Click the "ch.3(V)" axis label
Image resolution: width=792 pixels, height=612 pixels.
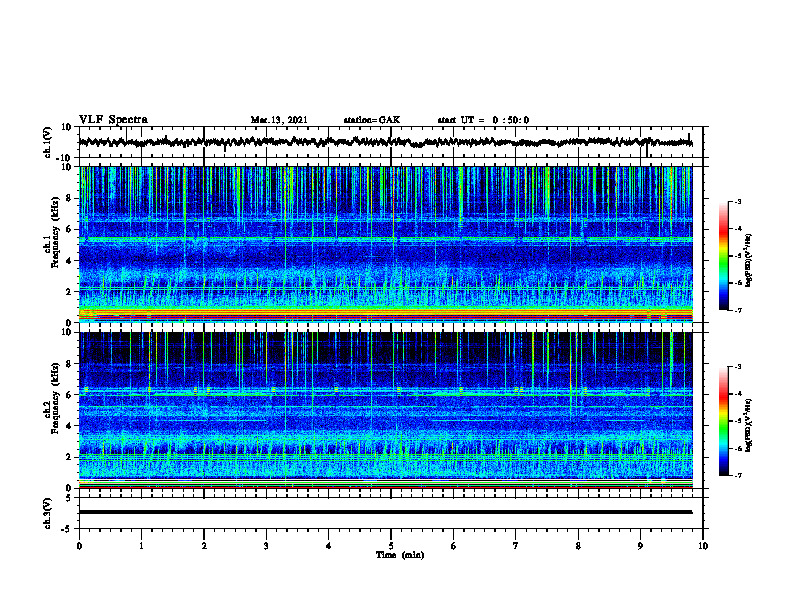pos(48,513)
